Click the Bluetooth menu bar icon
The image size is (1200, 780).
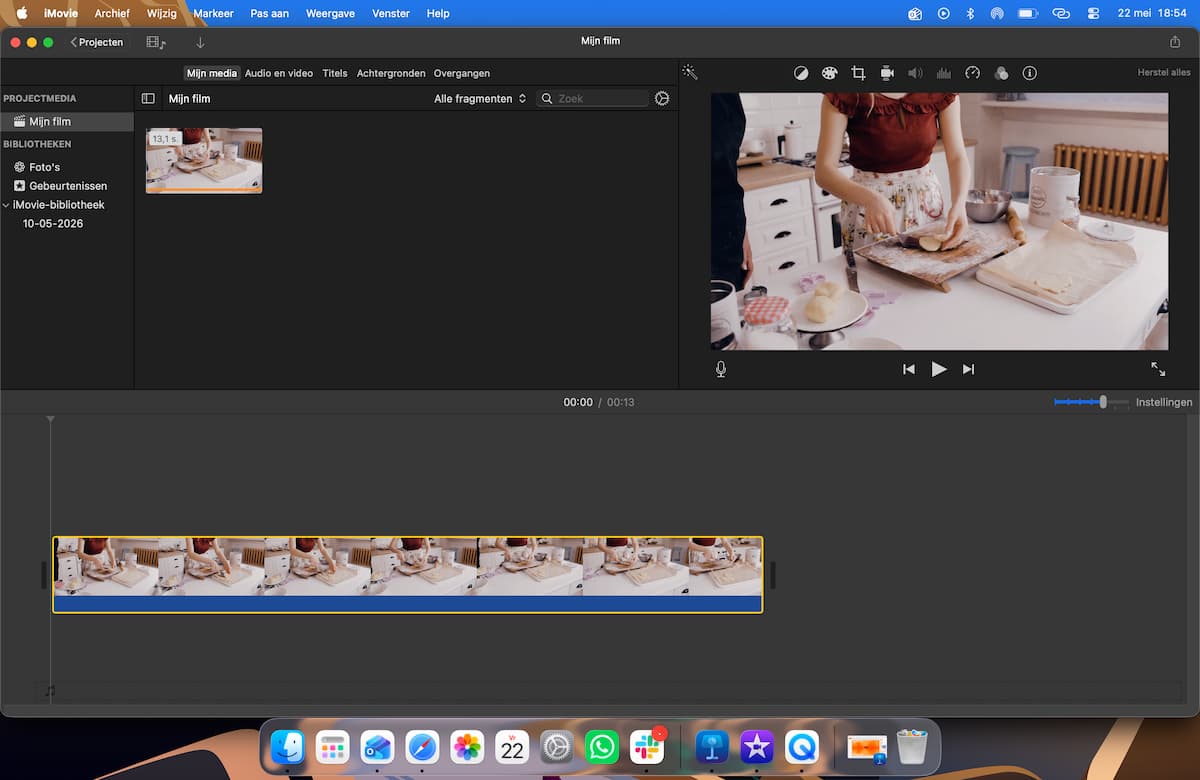coord(970,13)
